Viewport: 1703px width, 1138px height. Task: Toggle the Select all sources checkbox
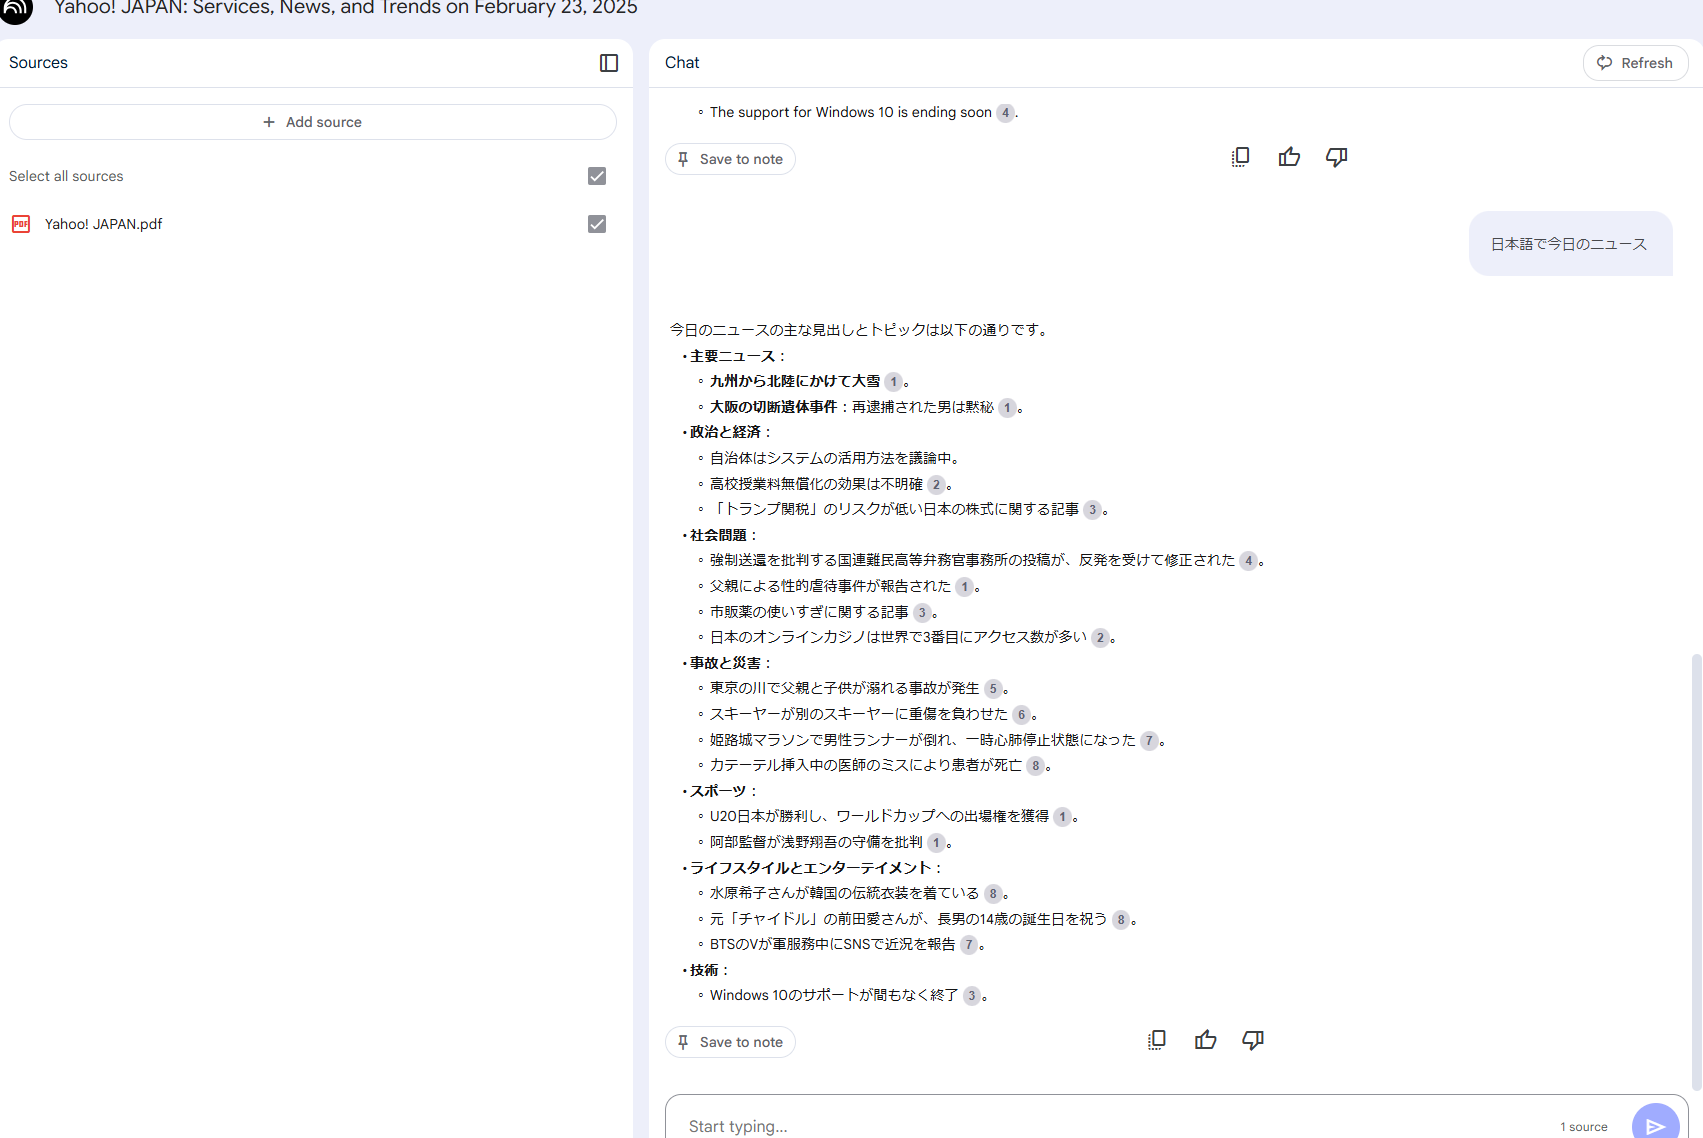pos(597,176)
